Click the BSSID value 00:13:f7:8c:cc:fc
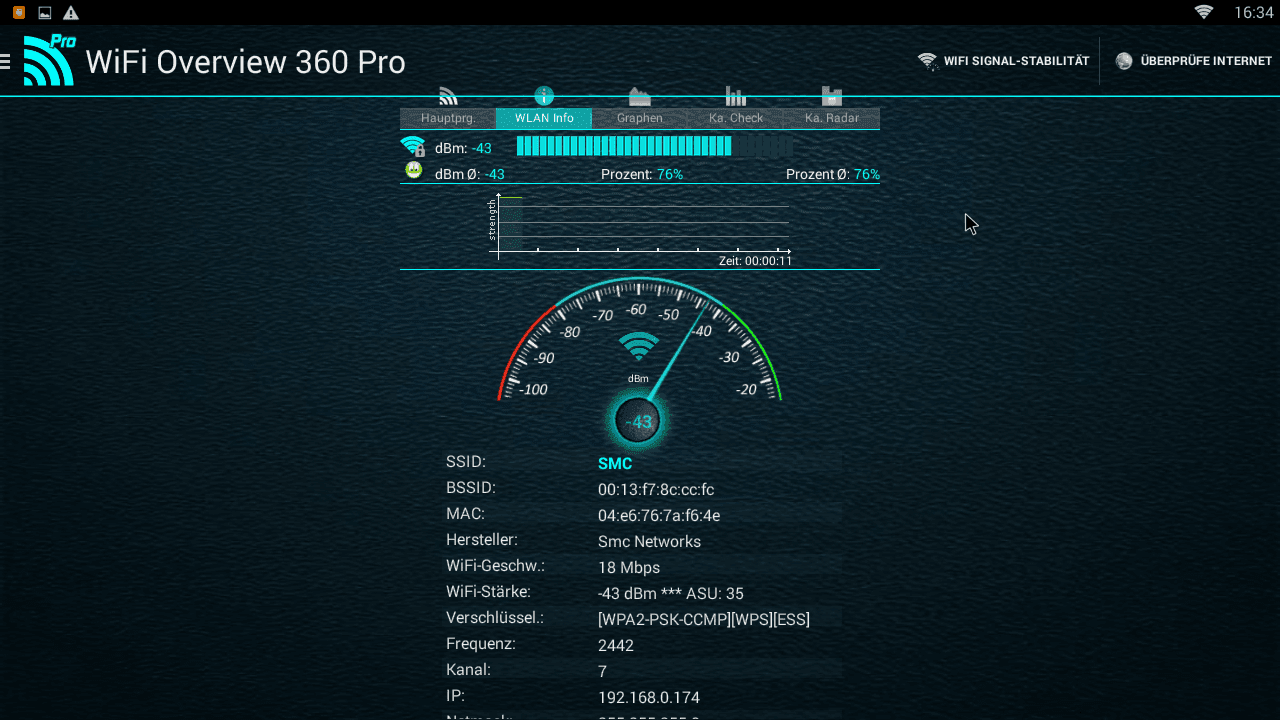Viewport: 1280px width, 720px height. pyautogui.click(x=656, y=490)
